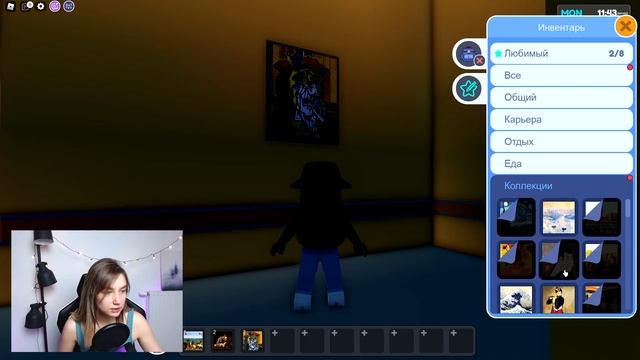The height and width of the screenshot is (360, 640).
Task: Select the pastel landscape painting thumbnail
Action: [559, 217]
